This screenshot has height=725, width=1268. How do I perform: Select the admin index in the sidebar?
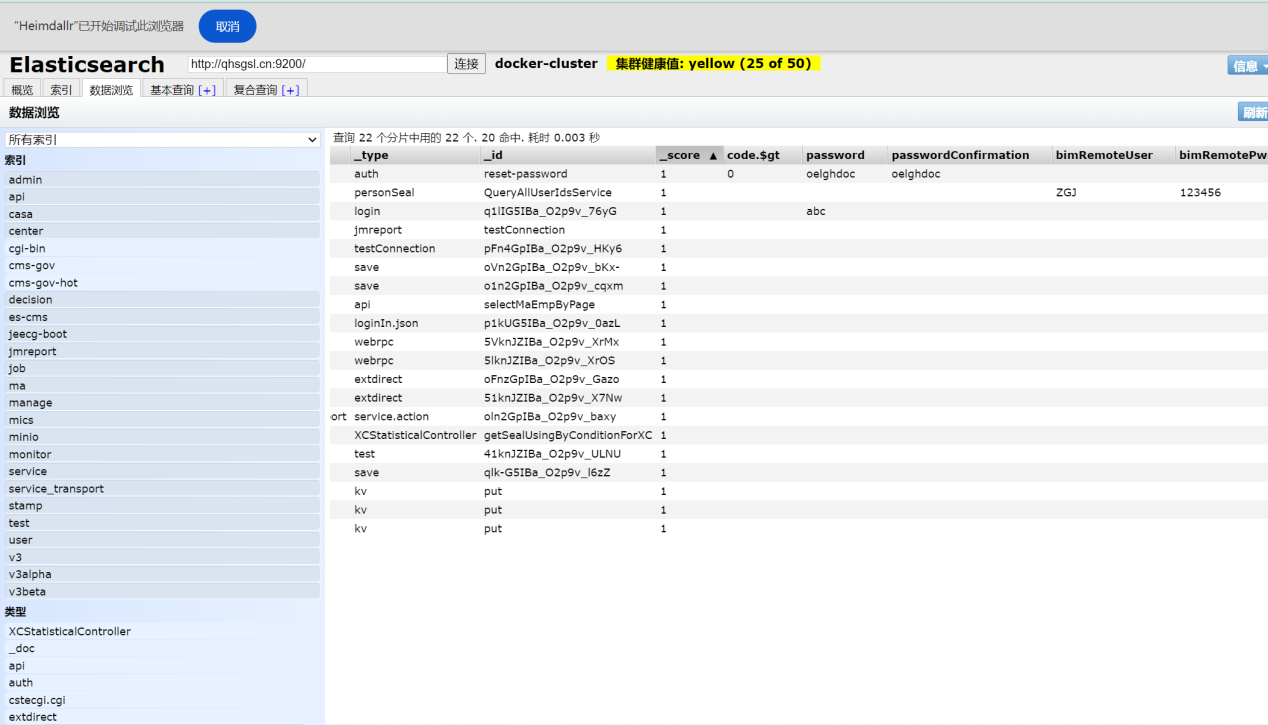pyautogui.click(x=162, y=180)
